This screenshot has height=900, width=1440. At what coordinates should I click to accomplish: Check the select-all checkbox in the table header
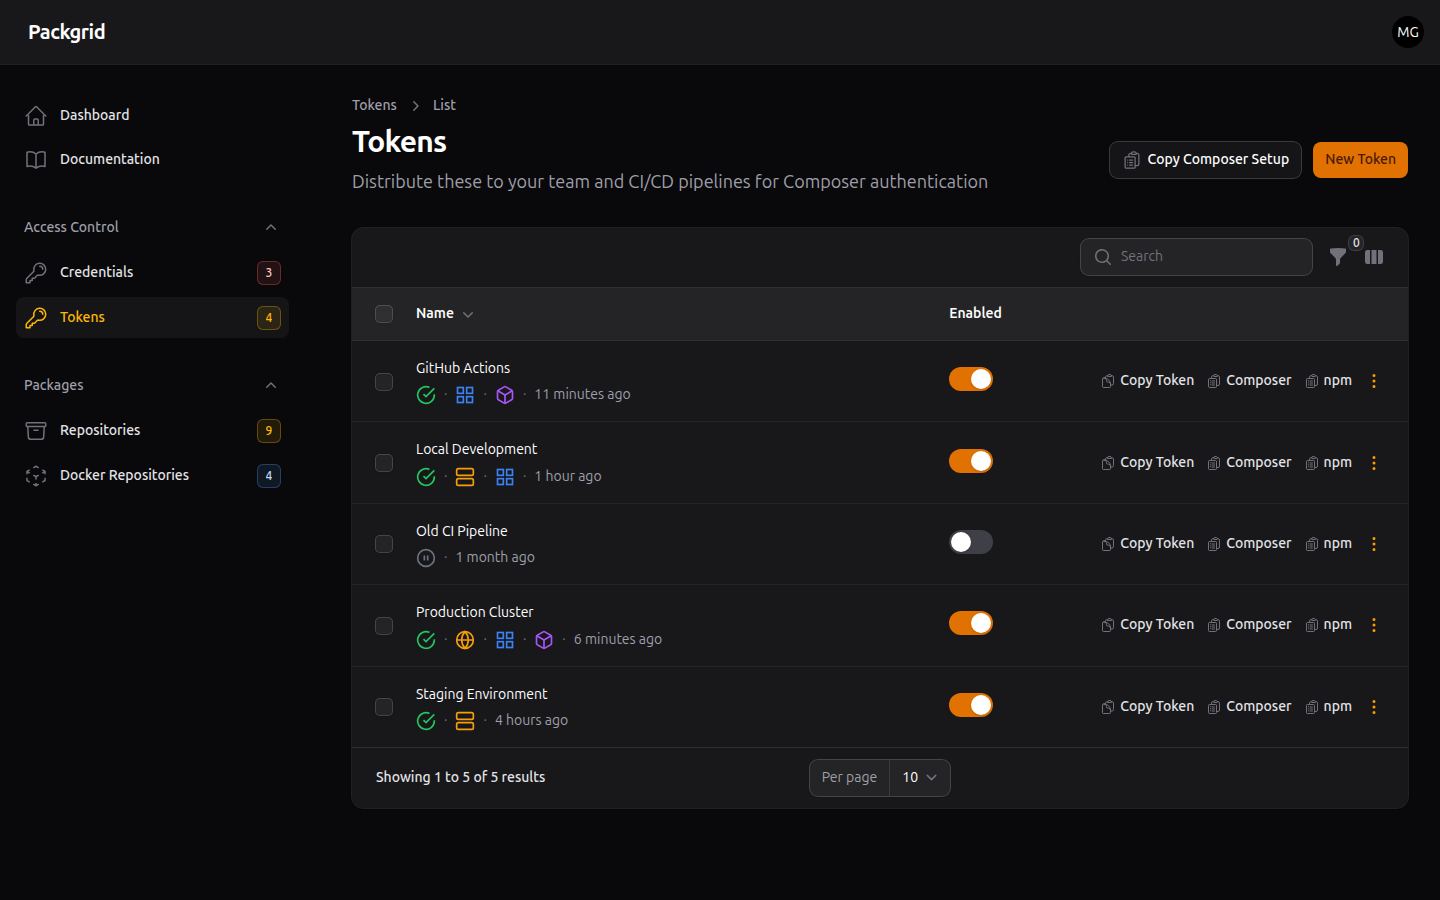pyautogui.click(x=384, y=313)
